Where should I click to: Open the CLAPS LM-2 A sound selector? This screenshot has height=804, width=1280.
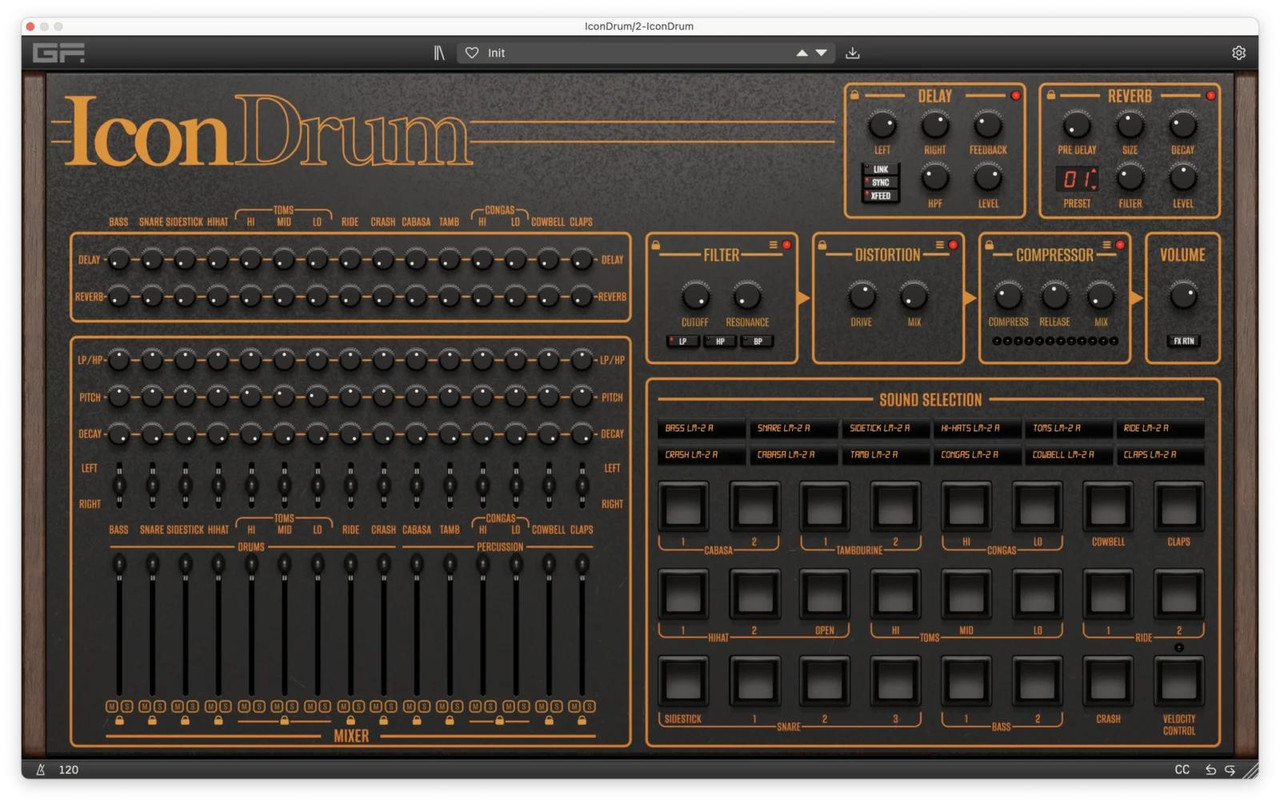pyautogui.click(x=1160, y=456)
